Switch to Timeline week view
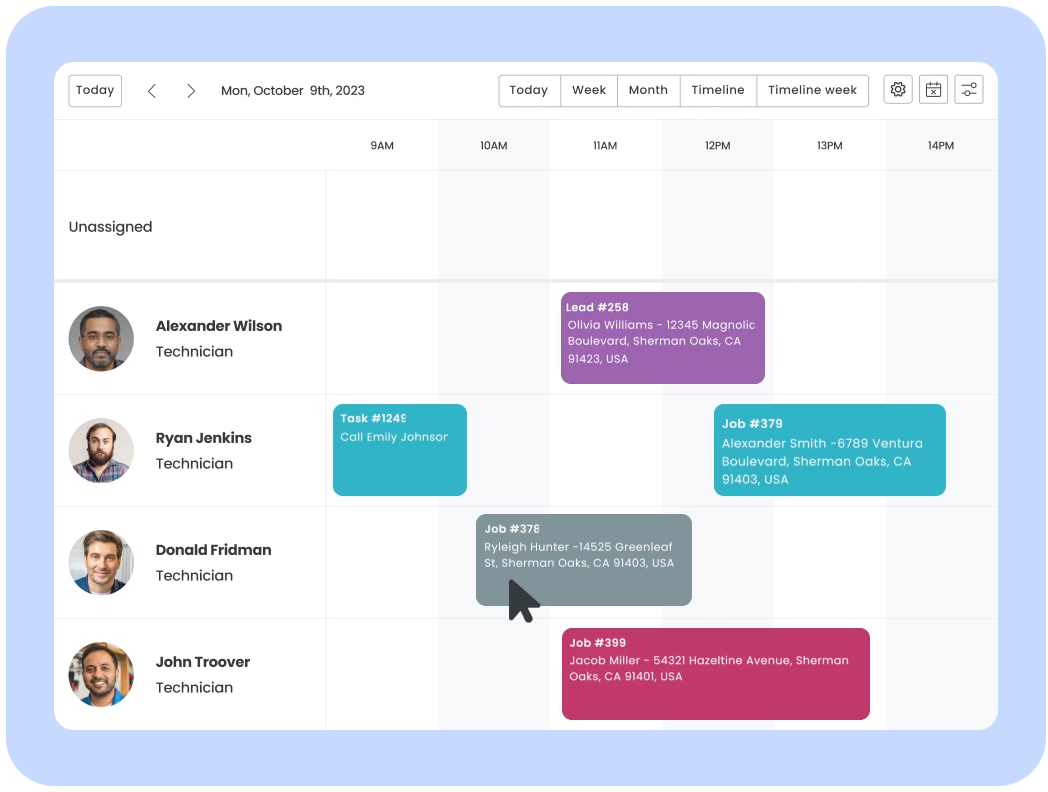The width and height of the screenshot is (1048, 792). [x=812, y=90]
